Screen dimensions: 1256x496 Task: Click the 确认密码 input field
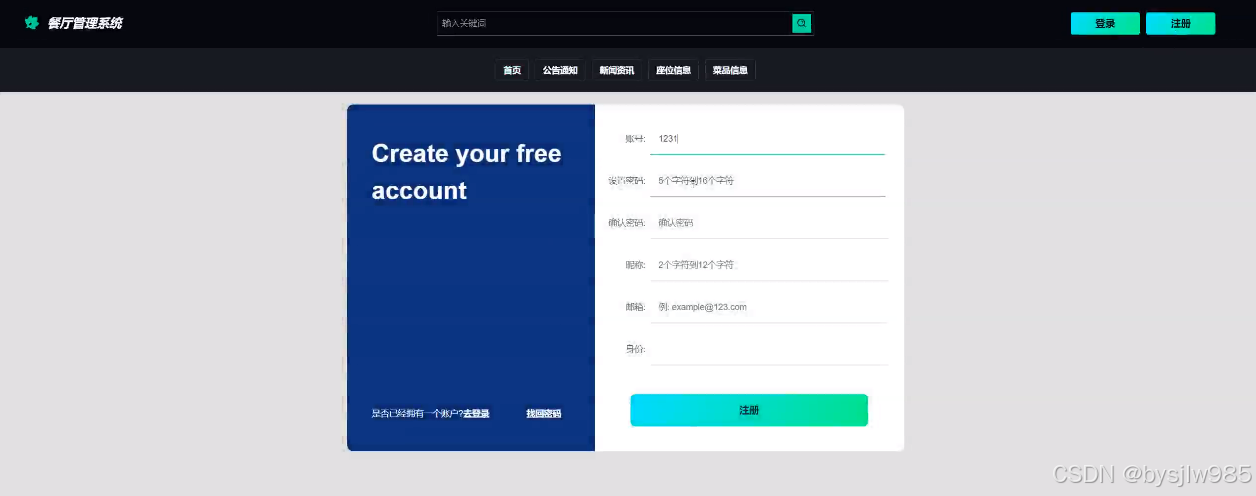[x=768, y=223]
